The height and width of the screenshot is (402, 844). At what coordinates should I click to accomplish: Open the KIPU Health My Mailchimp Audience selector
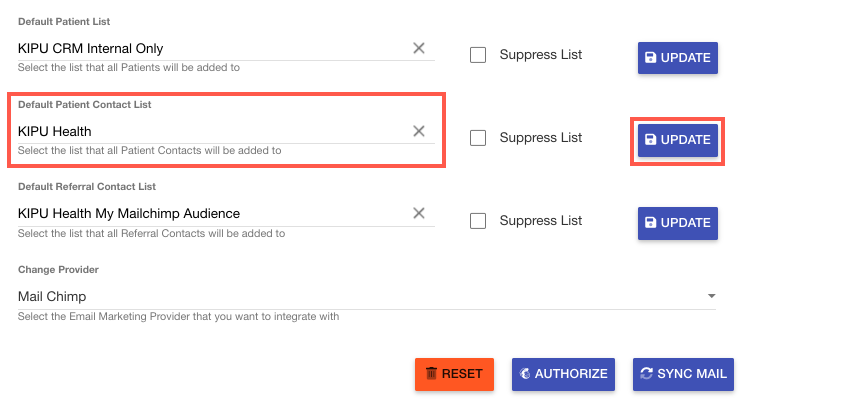[x=210, y=213]
